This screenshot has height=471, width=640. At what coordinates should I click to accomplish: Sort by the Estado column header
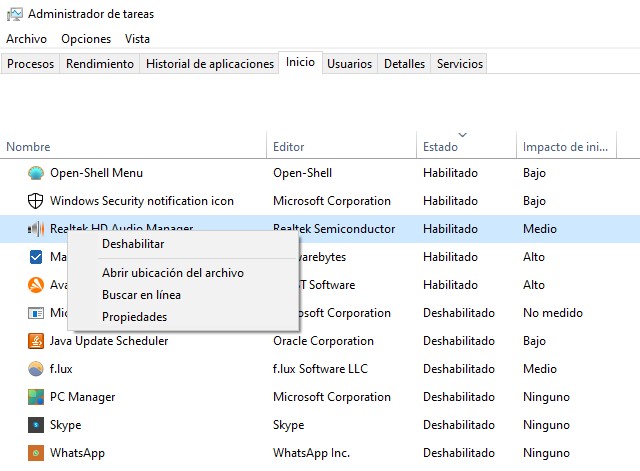point(467,147)
